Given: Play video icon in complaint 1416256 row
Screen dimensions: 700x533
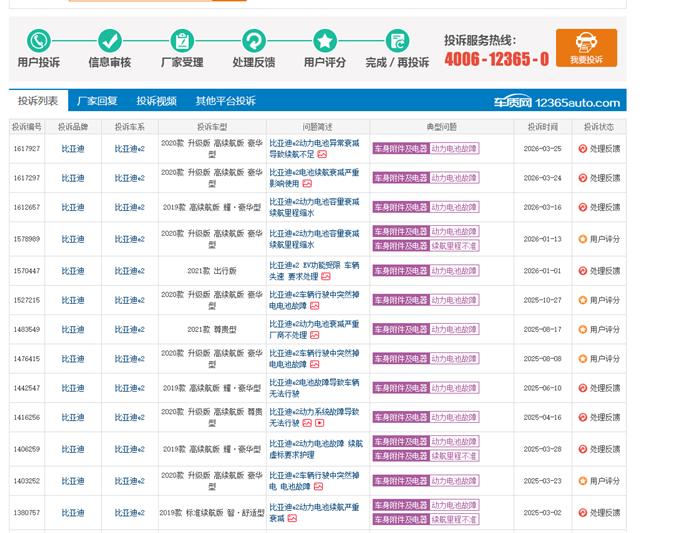Looking at the screenshot, I should 320,423.
